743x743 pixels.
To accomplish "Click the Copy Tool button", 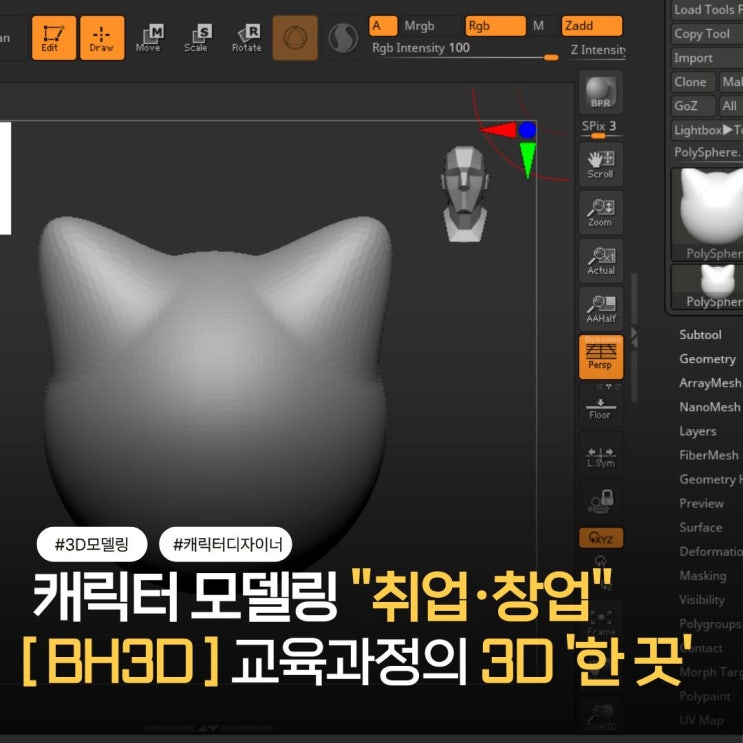I will pos(707,34).
